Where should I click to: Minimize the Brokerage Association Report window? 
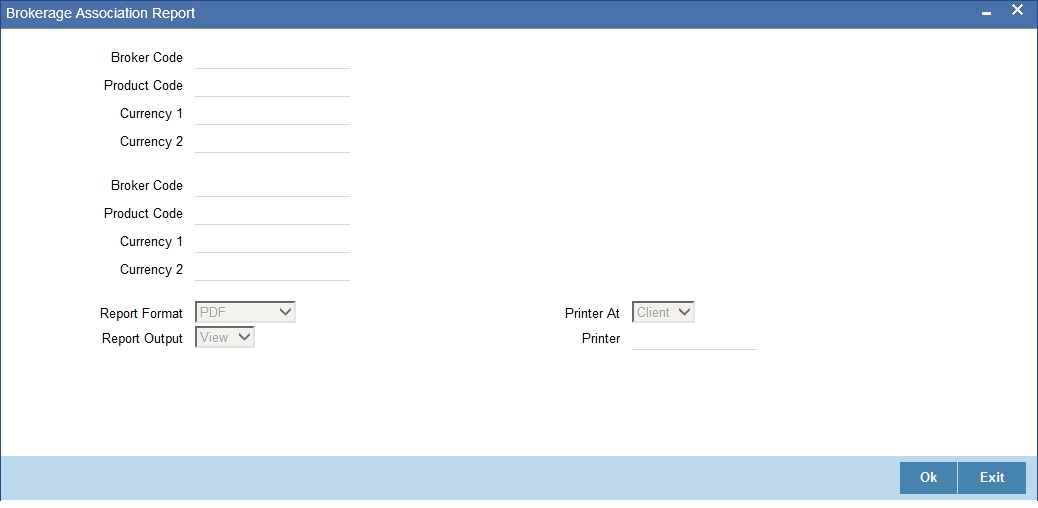(x=986, y=13)
